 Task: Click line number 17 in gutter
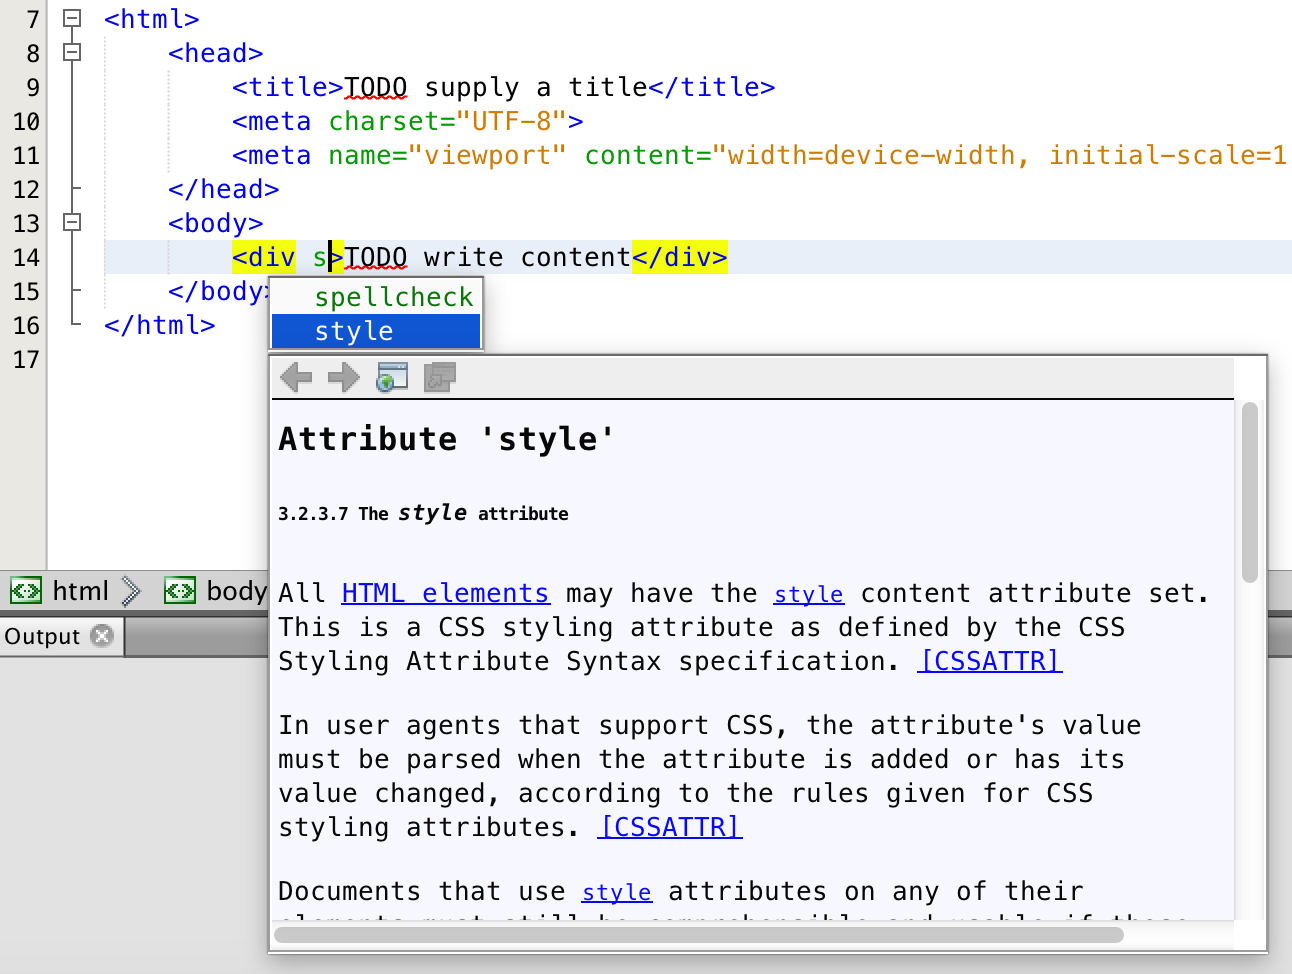click(x=26, y=359)
